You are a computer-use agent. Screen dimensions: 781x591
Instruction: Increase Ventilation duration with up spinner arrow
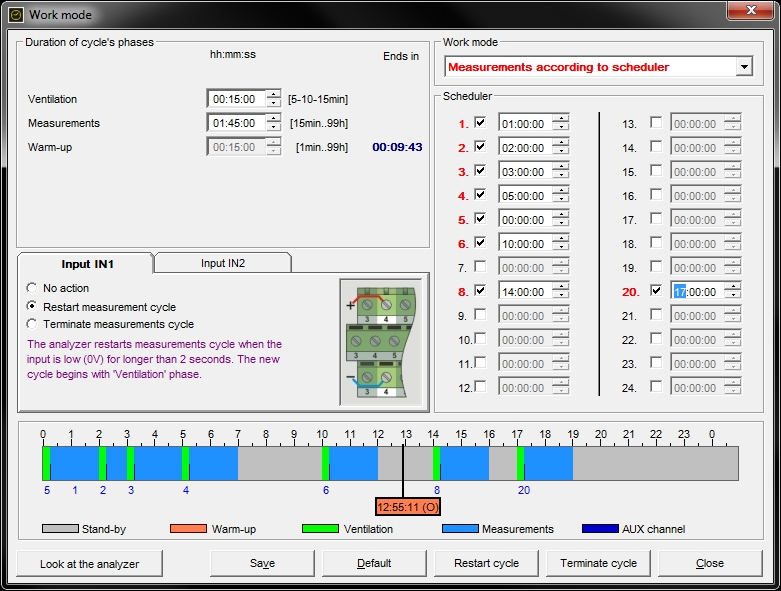(x=274, y=94)
